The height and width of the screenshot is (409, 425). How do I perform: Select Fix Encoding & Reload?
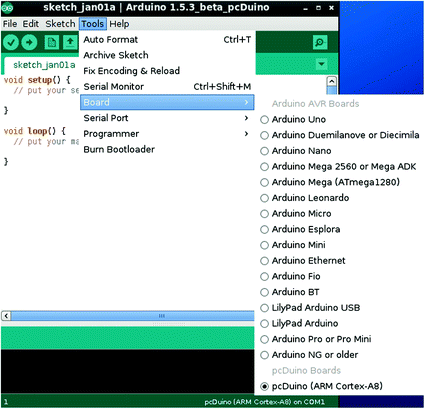[x=167, y=71]
